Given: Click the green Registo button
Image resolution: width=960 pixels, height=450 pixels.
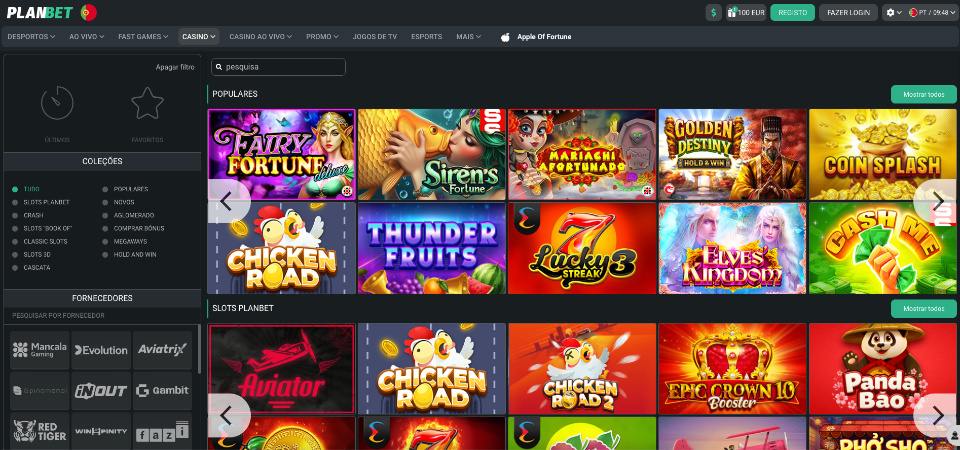Looking at the screenshot, I should click(x=792, y=12).
